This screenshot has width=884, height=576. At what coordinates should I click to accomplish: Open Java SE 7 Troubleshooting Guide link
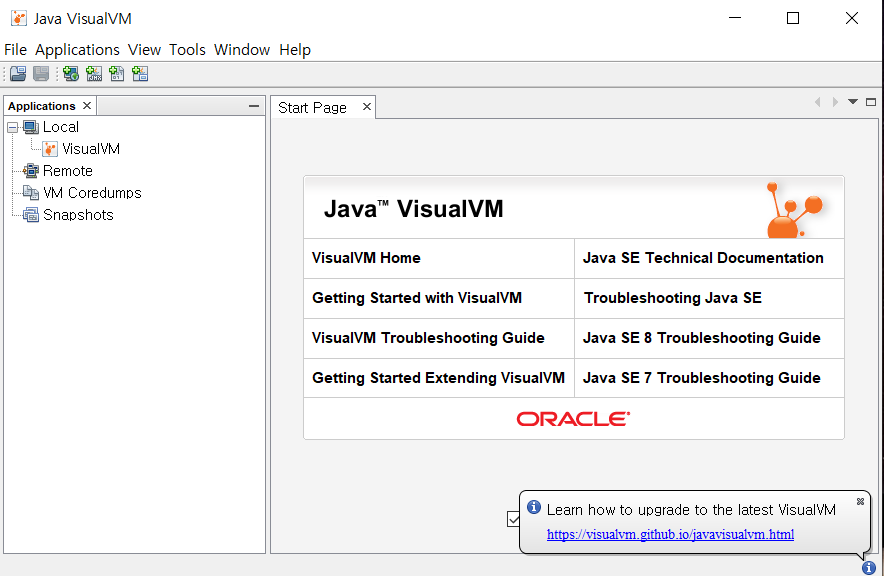701,378
